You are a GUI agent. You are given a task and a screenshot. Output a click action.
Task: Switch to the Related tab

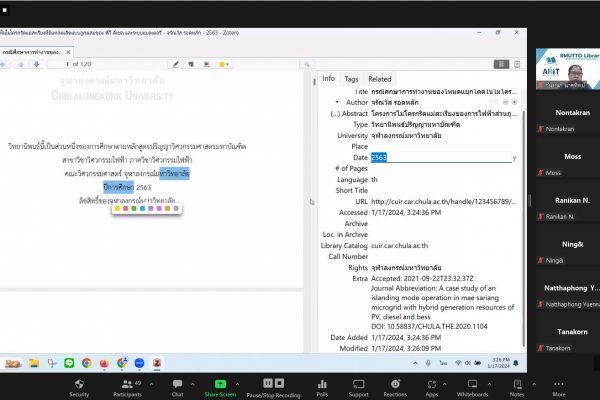[x=380, y=79]
